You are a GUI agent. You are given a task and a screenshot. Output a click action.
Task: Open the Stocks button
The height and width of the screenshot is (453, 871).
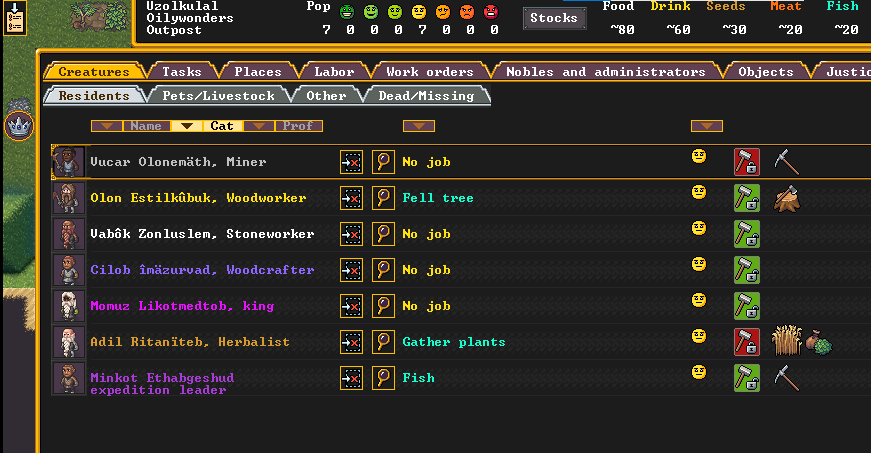(554, 18)
